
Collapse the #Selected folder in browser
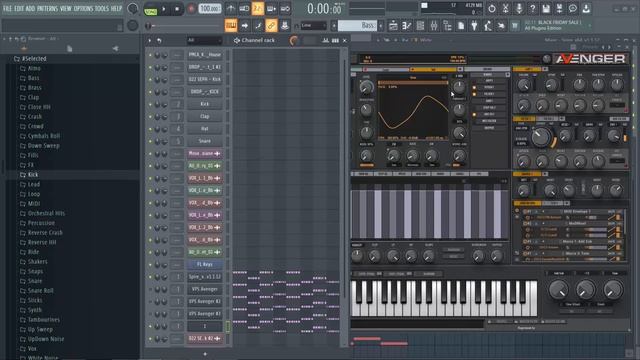tap(35, 59)
